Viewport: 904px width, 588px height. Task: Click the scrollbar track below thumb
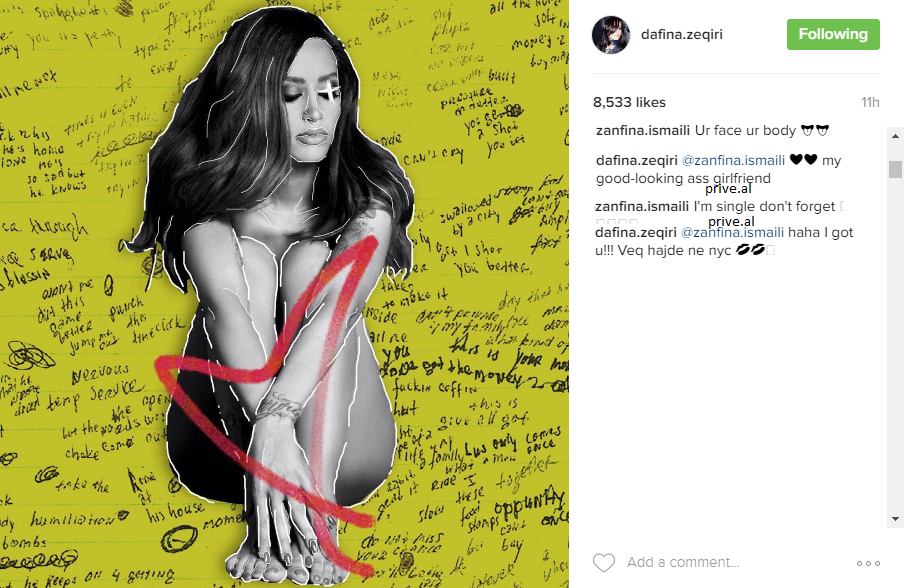tap(895, 345)
